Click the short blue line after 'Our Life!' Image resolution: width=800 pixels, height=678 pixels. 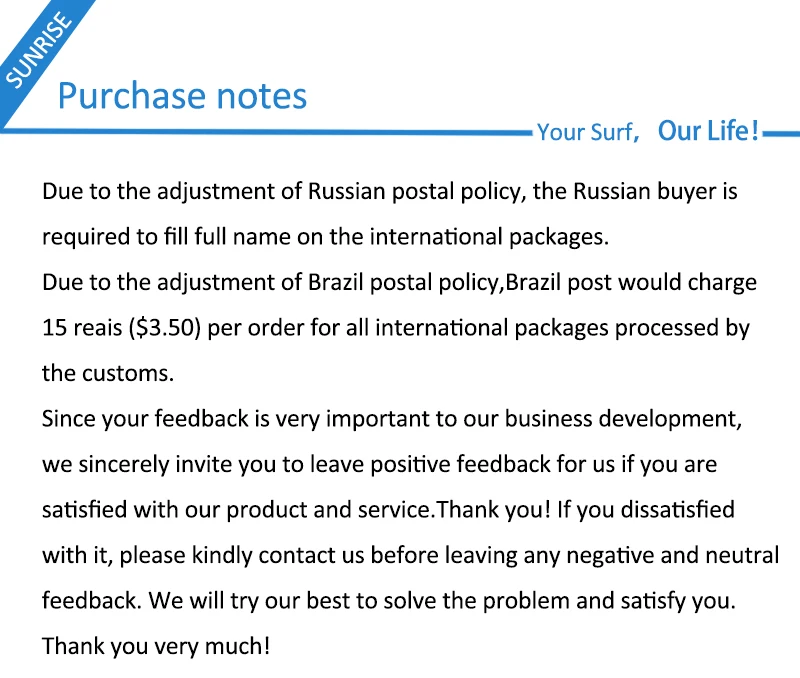point(781,134)
